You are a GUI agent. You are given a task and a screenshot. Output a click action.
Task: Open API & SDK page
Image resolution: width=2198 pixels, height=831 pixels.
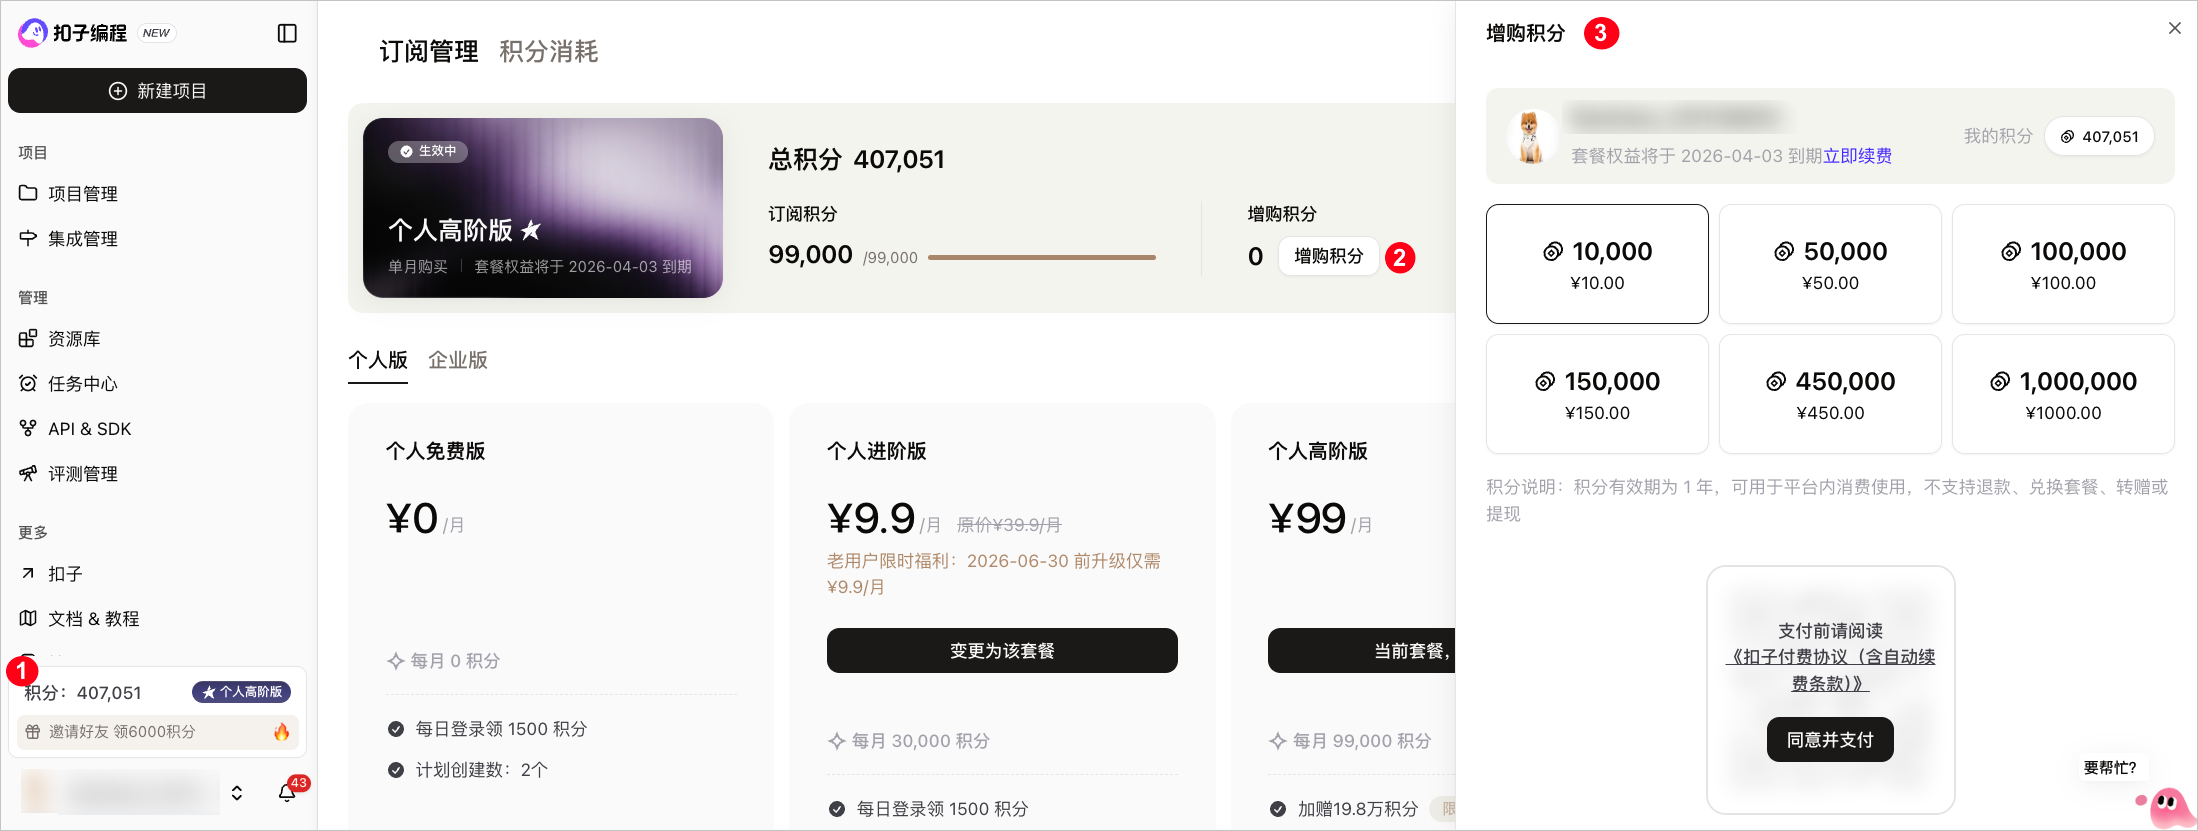click(89, 429)
